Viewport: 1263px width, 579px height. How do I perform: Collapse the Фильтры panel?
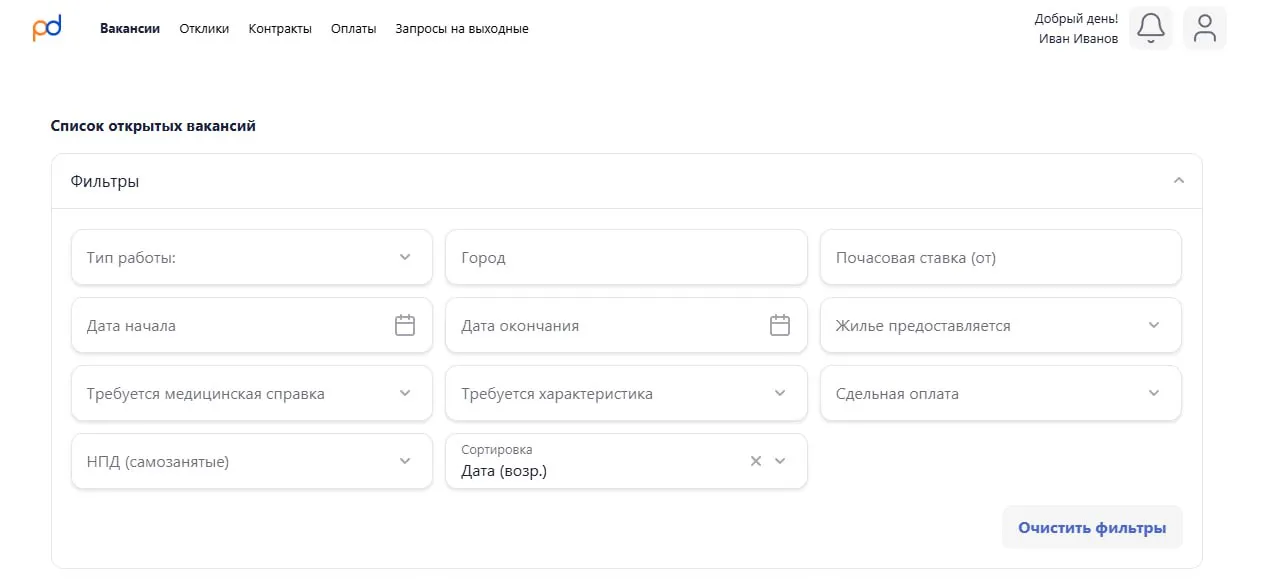pyautogui.click(x=1178, y=181)
